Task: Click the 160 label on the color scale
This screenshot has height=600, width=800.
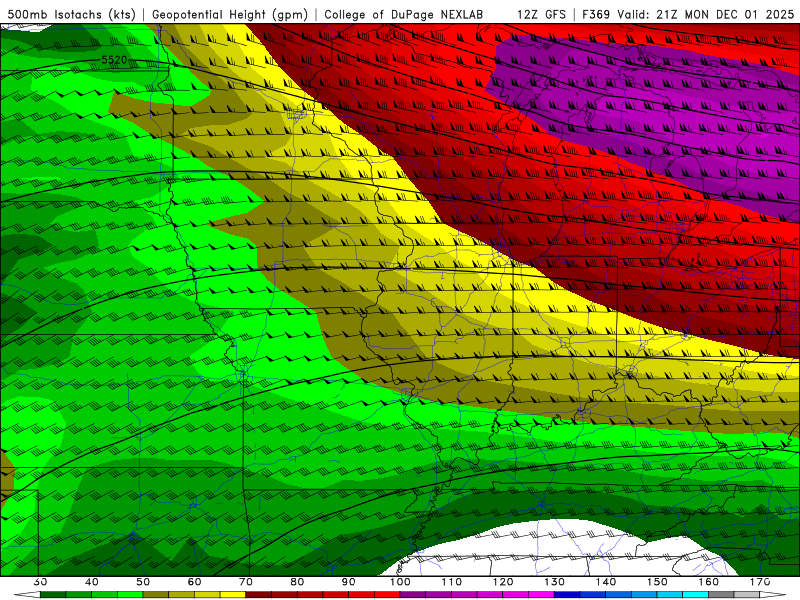Action: click(709, 582)
